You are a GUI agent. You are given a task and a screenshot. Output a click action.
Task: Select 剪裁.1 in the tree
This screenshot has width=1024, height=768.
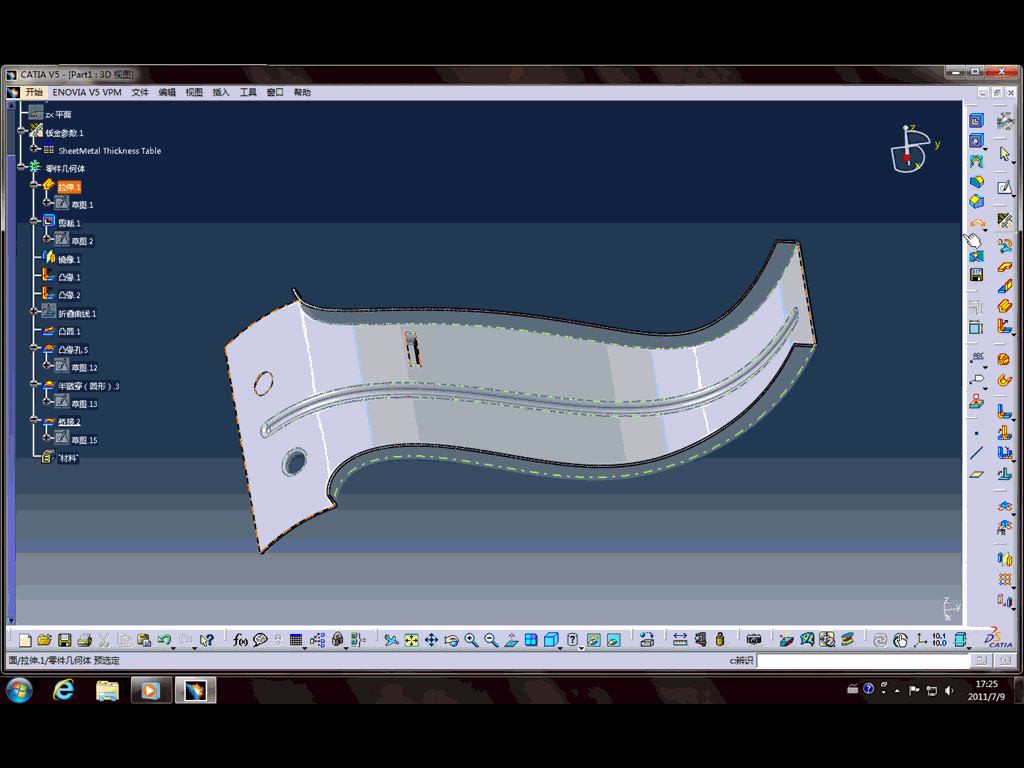pyautogui.click(x=69, y=223)
